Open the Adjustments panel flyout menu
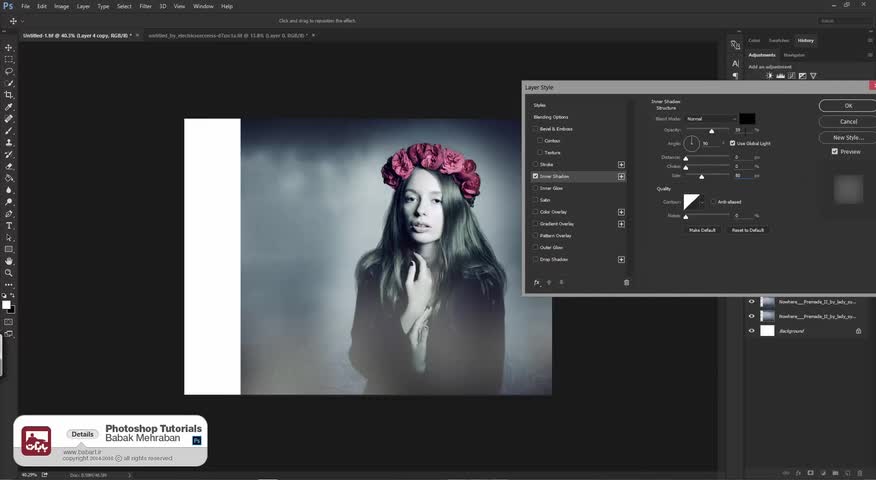Viewport: 876px width, 480px height. pos(870,55)
